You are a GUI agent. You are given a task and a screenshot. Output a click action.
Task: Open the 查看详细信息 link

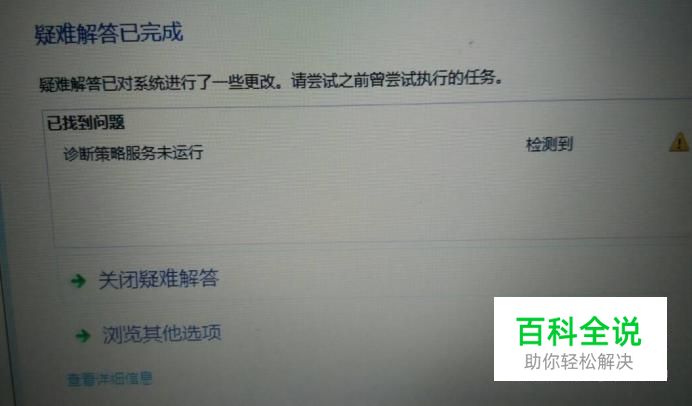tap(109, 379)
